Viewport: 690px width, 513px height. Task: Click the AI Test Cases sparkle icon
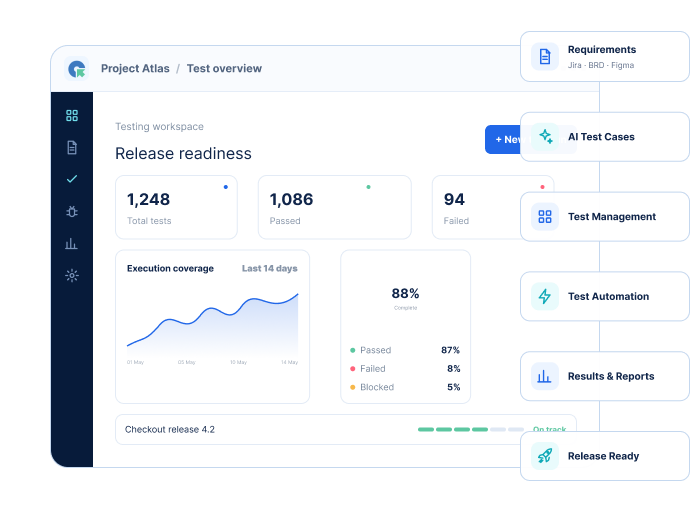(545, 136)
